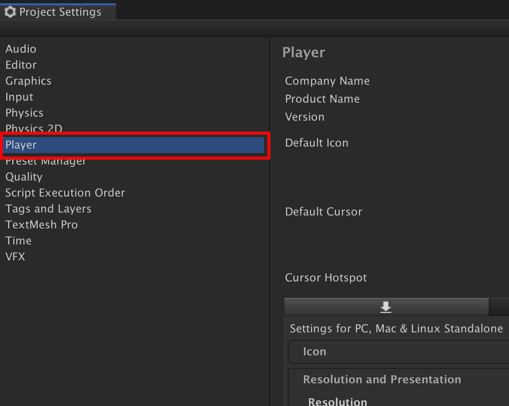Open Script Execution Order settings
509x406 pixels.
pos(65,193)
